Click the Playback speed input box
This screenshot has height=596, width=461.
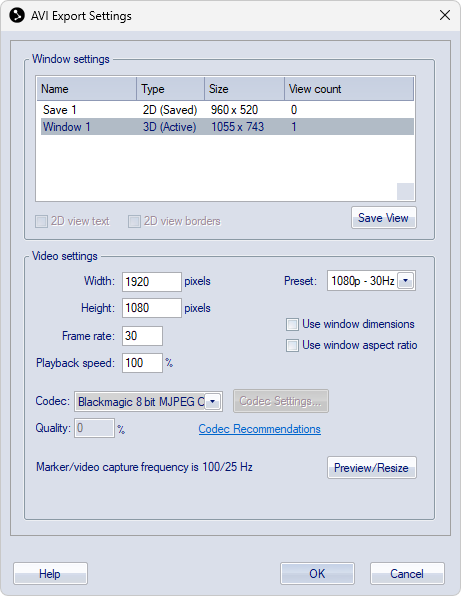142,363
